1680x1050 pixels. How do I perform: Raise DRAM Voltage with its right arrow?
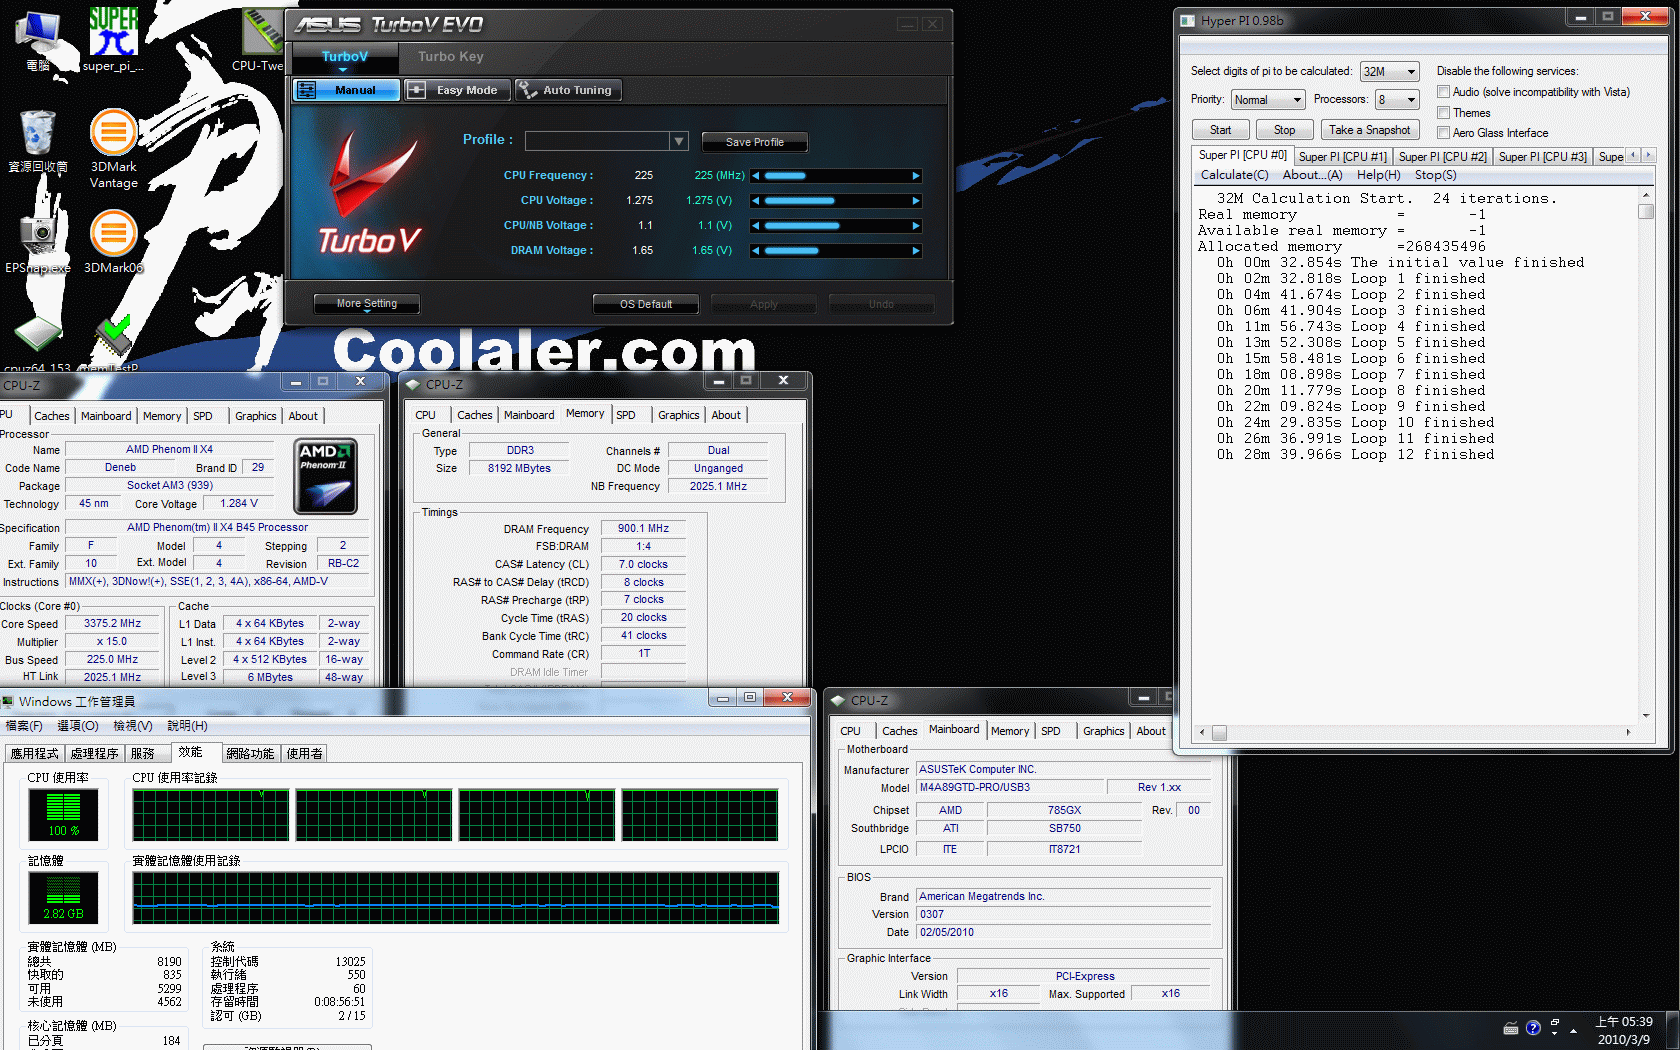pos(916,251)
